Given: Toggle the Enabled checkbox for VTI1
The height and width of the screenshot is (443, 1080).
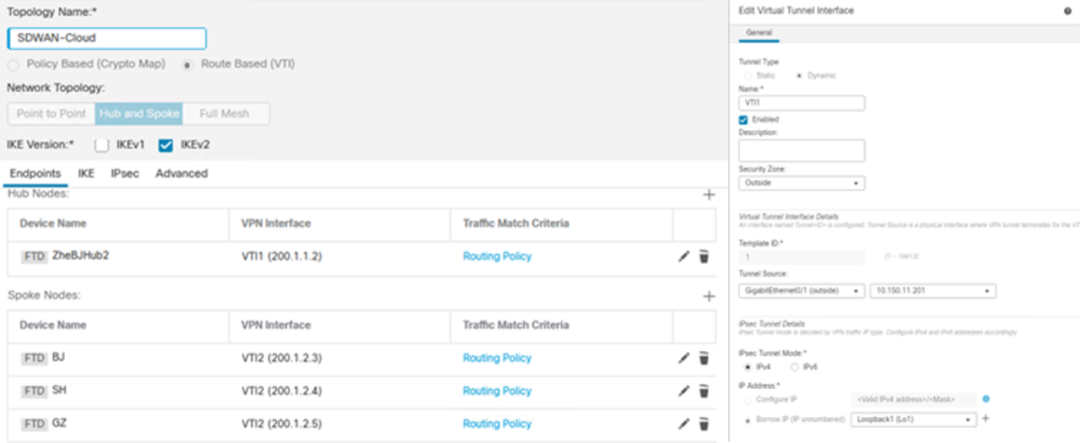Looking at the screenshot, I should [743, 119].
